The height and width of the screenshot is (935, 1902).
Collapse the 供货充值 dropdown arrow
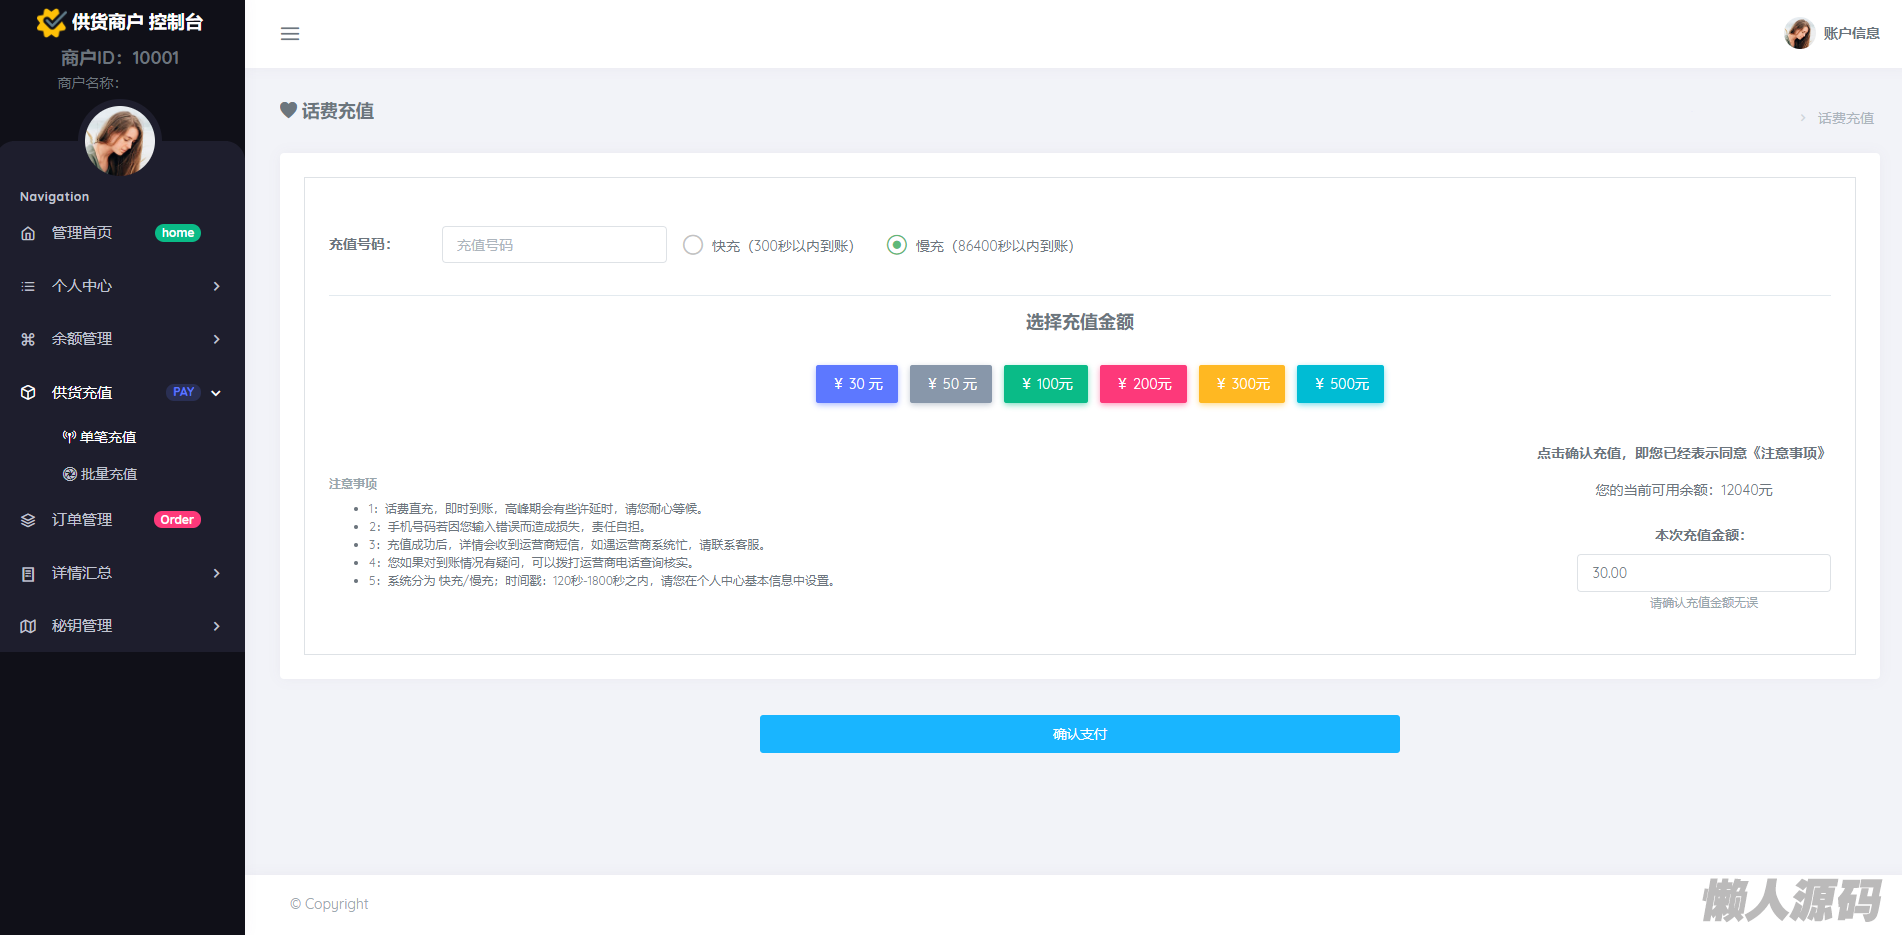pyautogui.click(x=216, y=393)
